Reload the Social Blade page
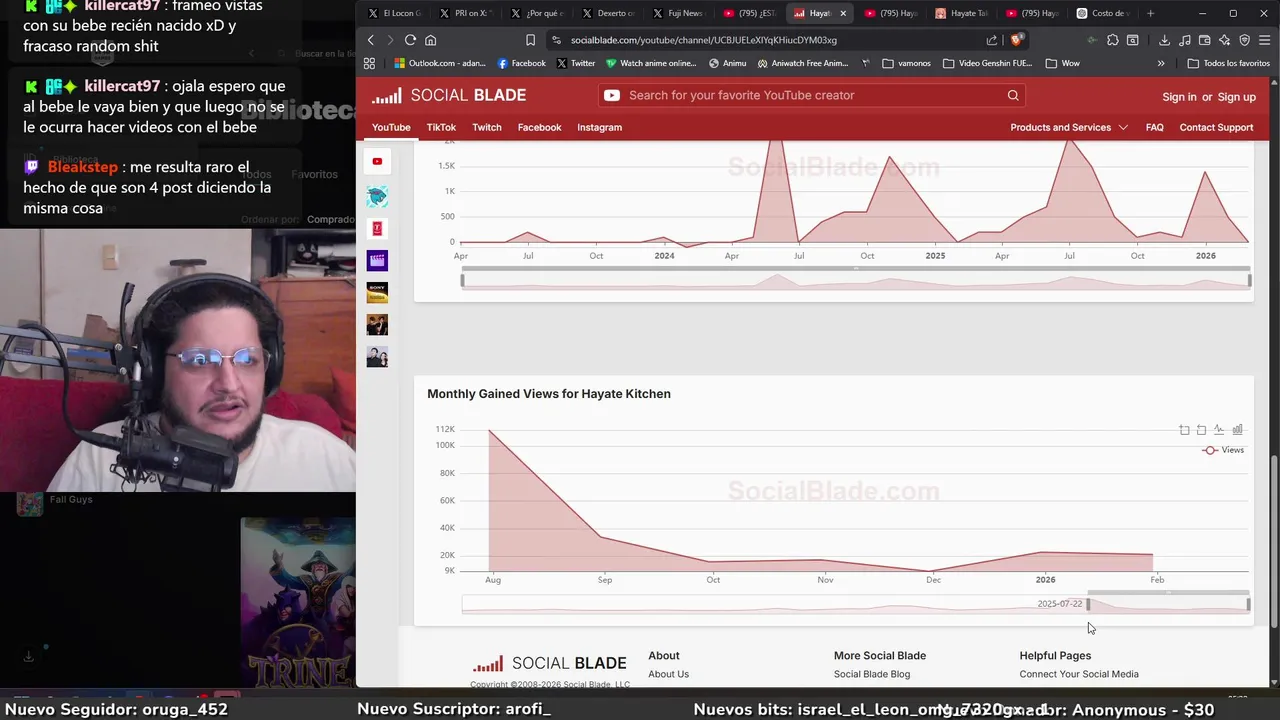This screenshot has height=720, width=1280. coord(410,40)
